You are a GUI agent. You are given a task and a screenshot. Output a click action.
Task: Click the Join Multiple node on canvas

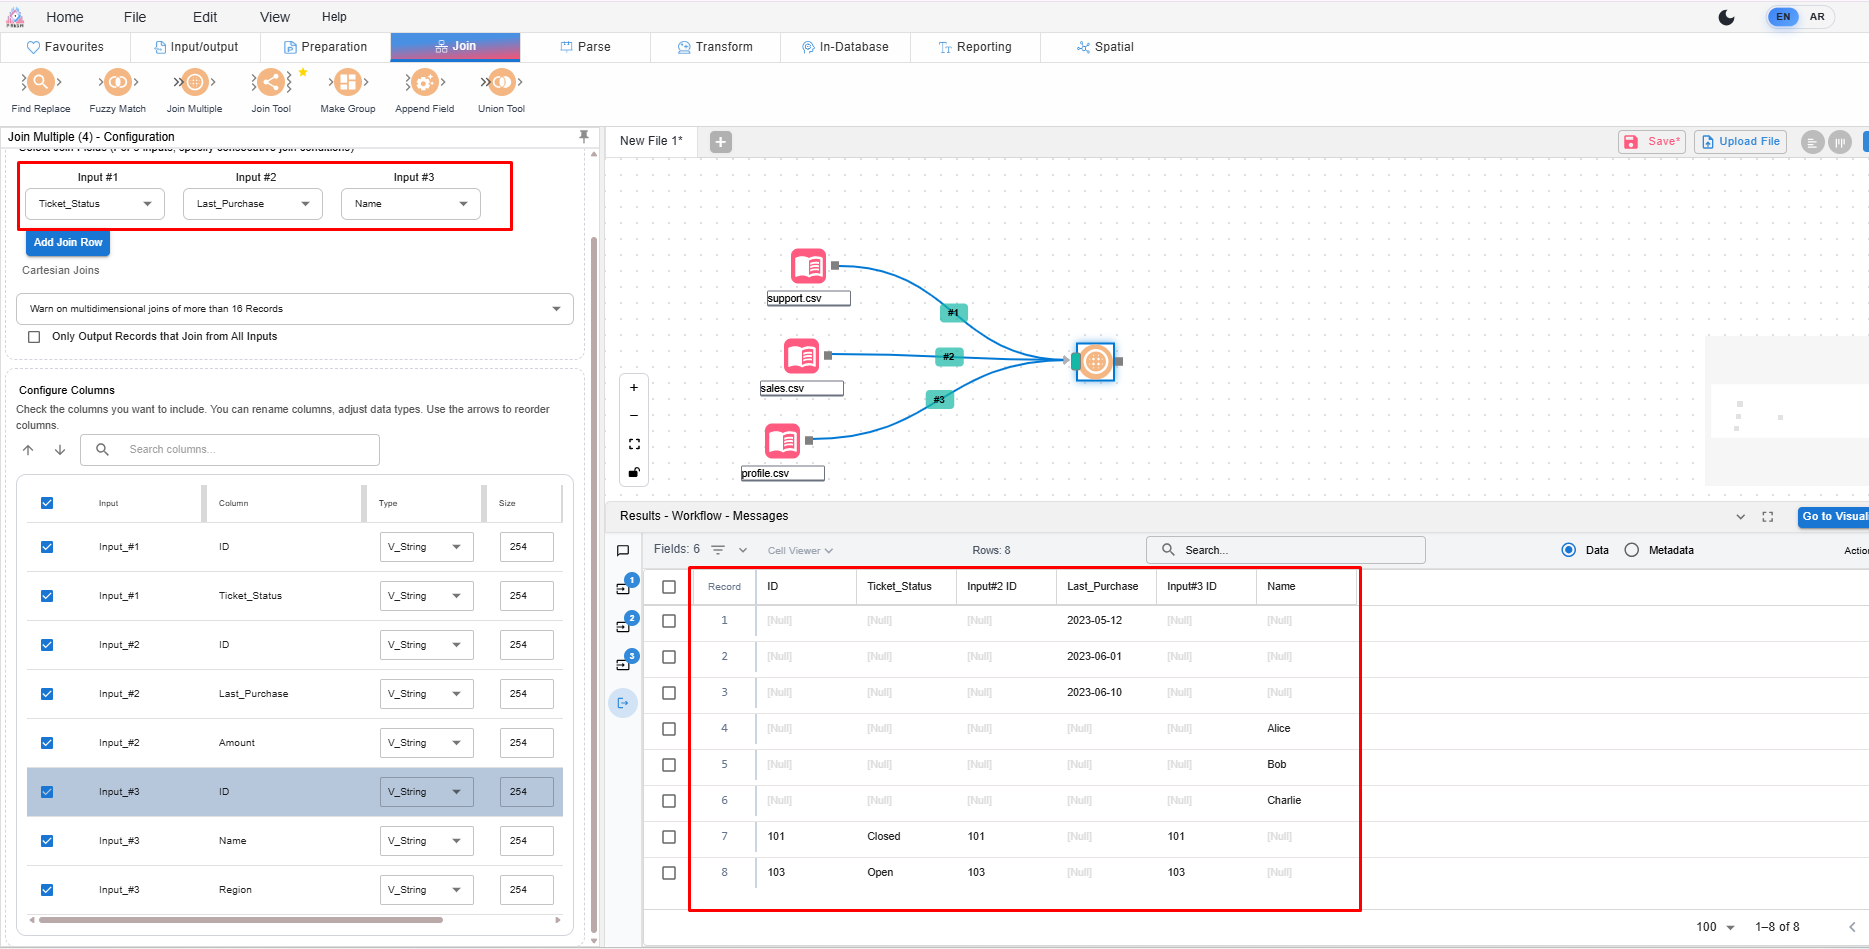pos(1095,361)
